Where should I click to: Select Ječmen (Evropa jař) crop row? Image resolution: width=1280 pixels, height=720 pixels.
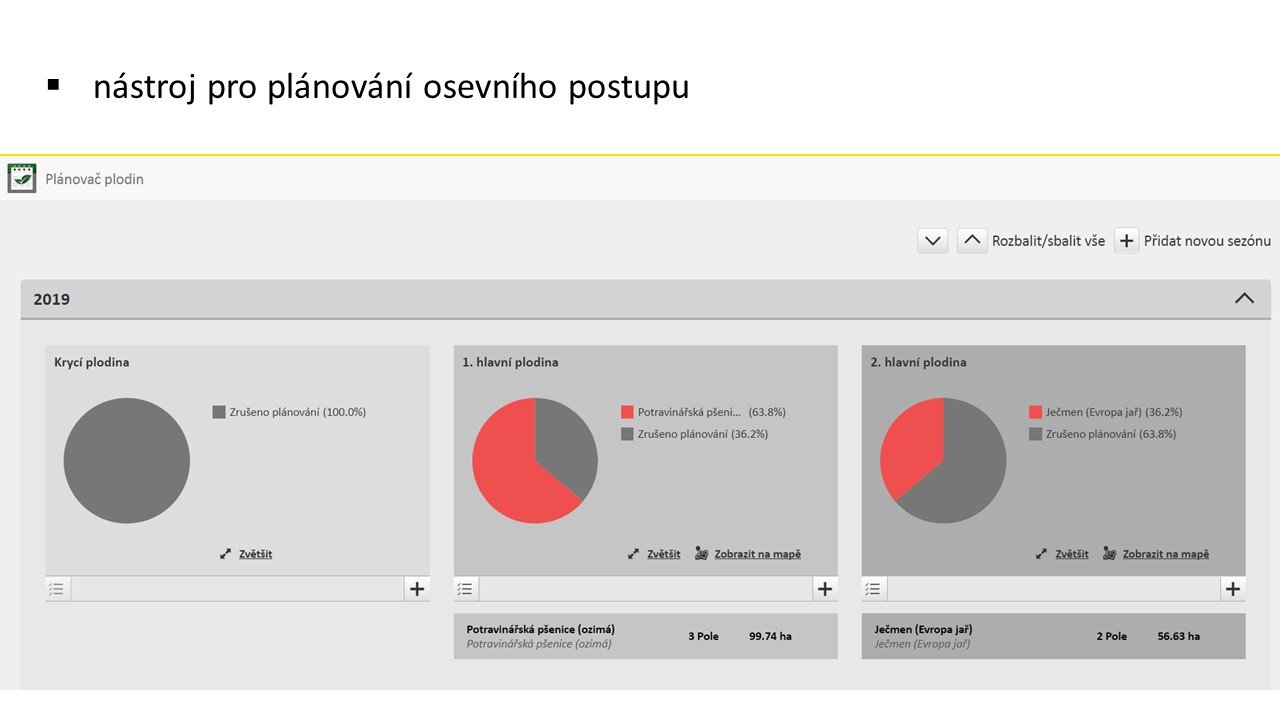click(x=1053, y=636)
